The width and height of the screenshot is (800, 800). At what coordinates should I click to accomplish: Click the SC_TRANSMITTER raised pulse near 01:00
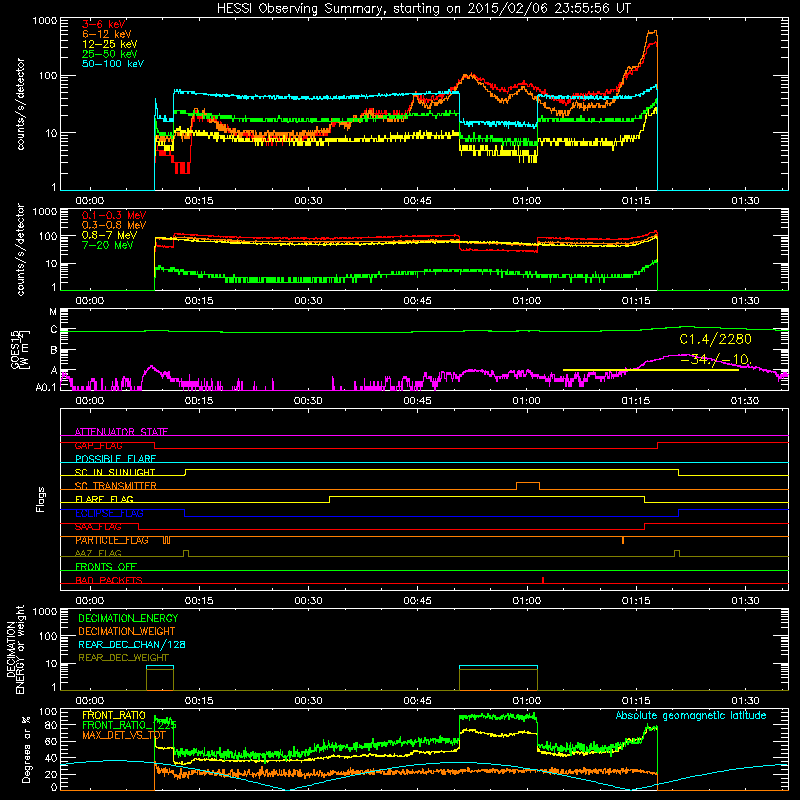(x=528, y=485)
